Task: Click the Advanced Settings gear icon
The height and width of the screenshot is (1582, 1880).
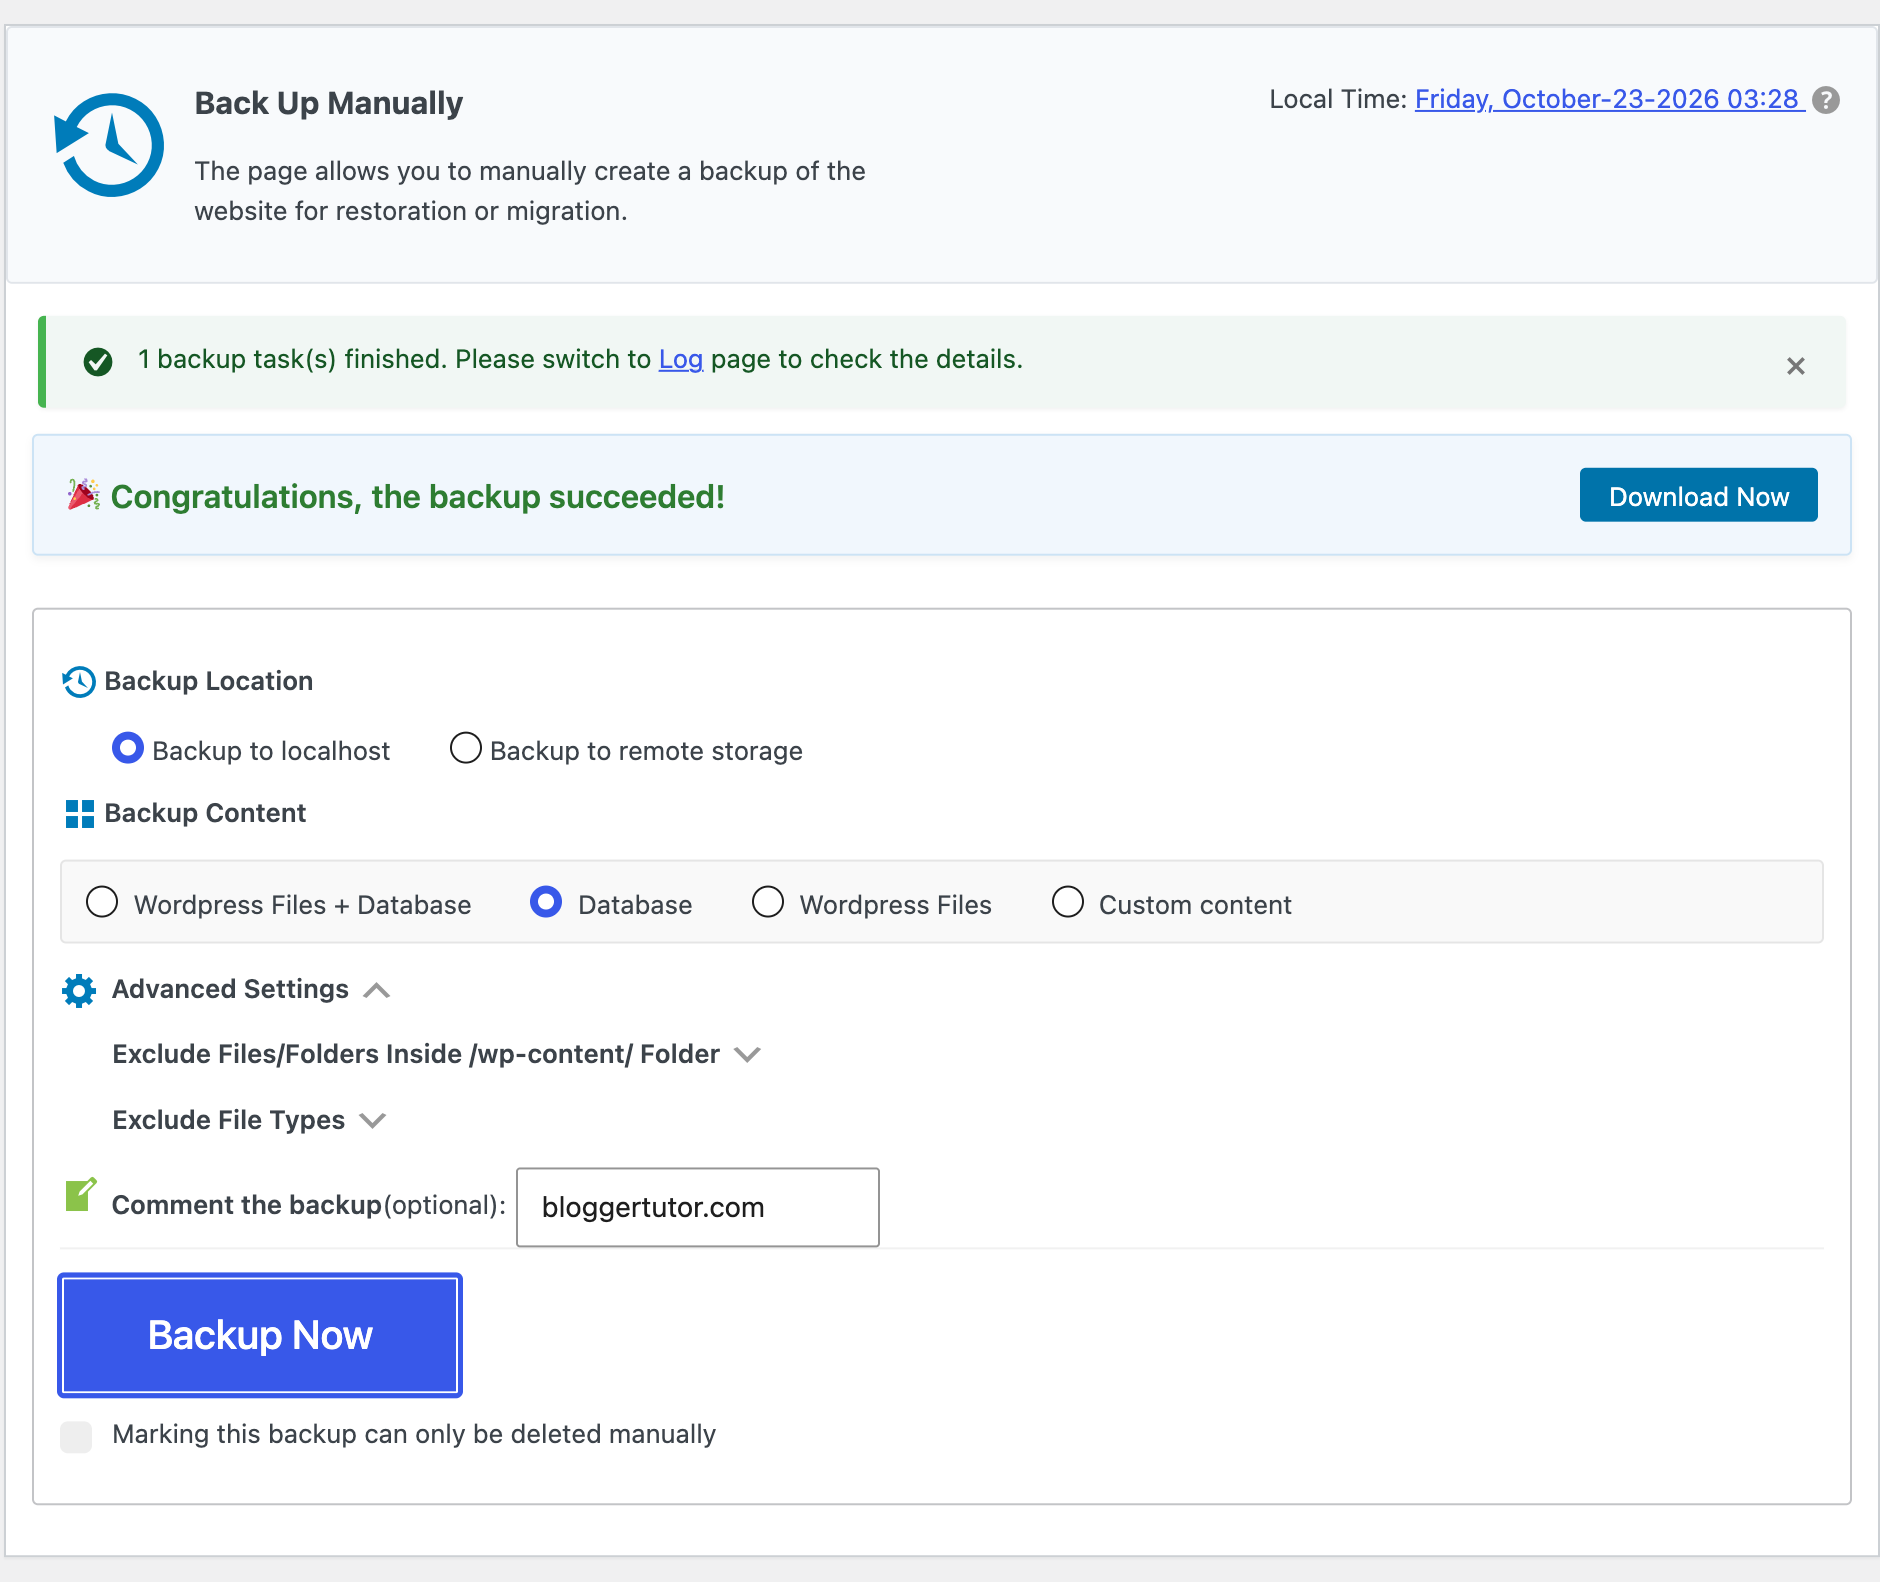Action: pos(79,990)
